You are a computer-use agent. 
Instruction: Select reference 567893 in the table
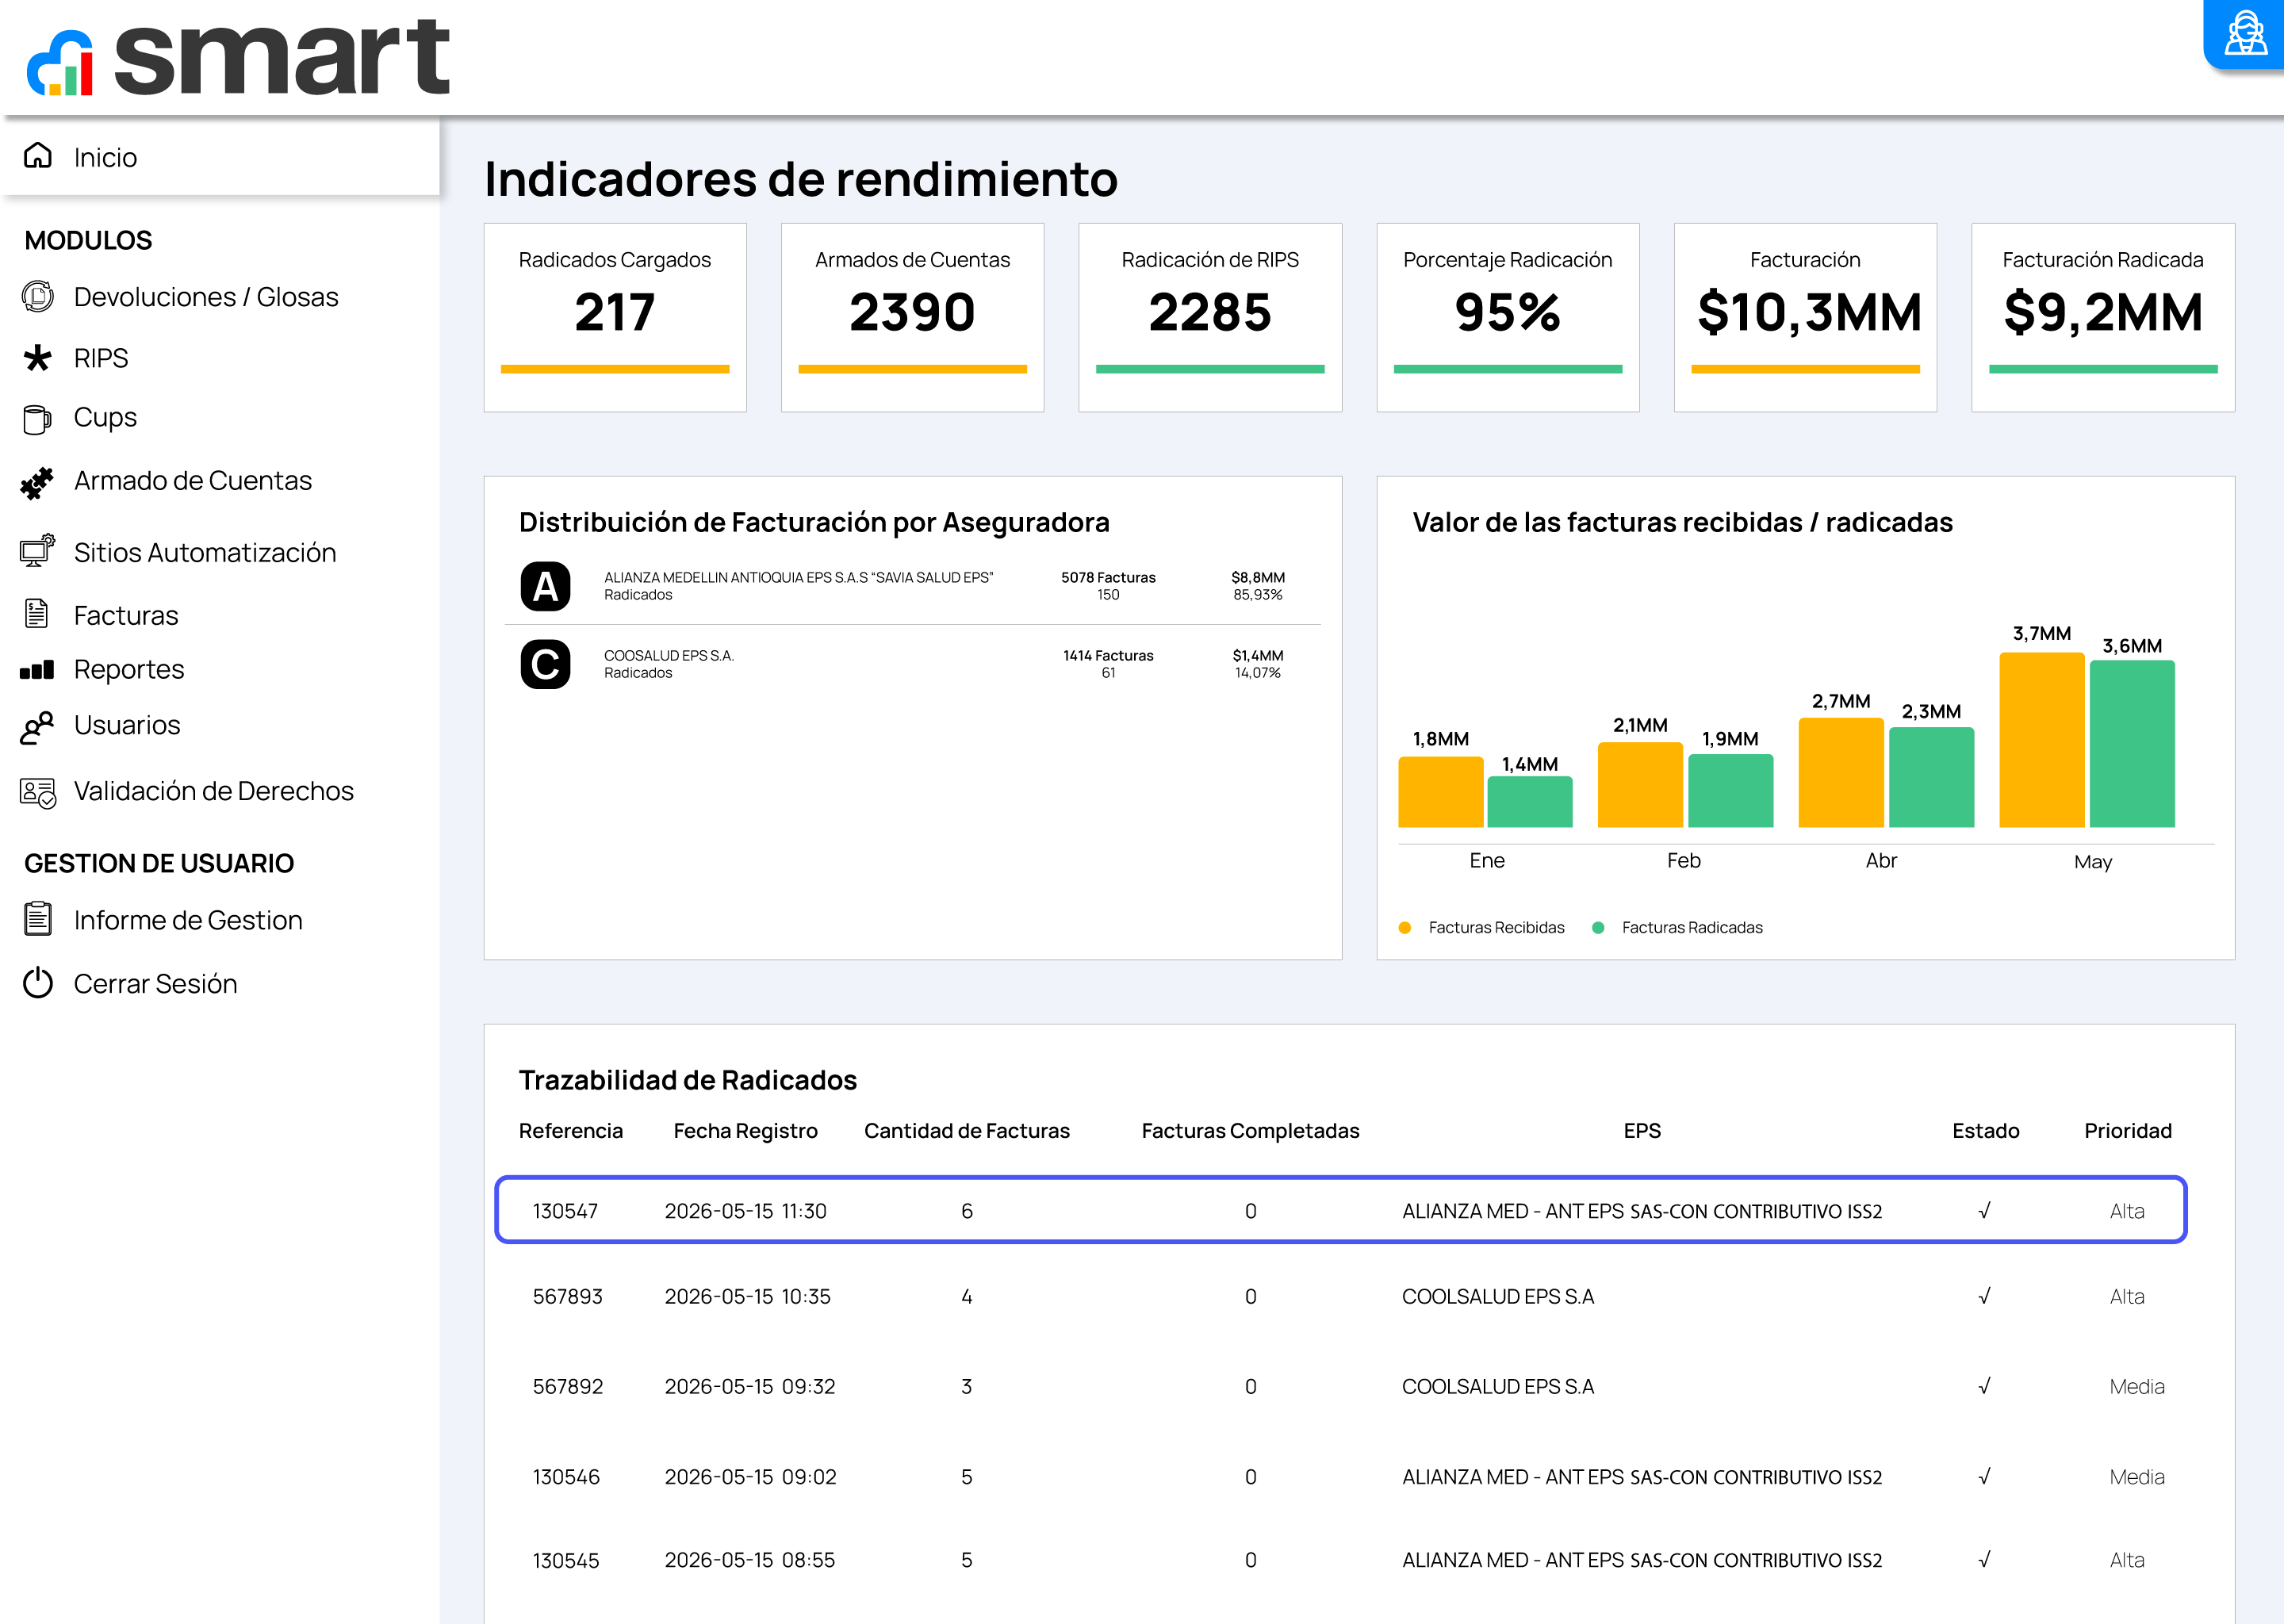(x=567, y=1297)
